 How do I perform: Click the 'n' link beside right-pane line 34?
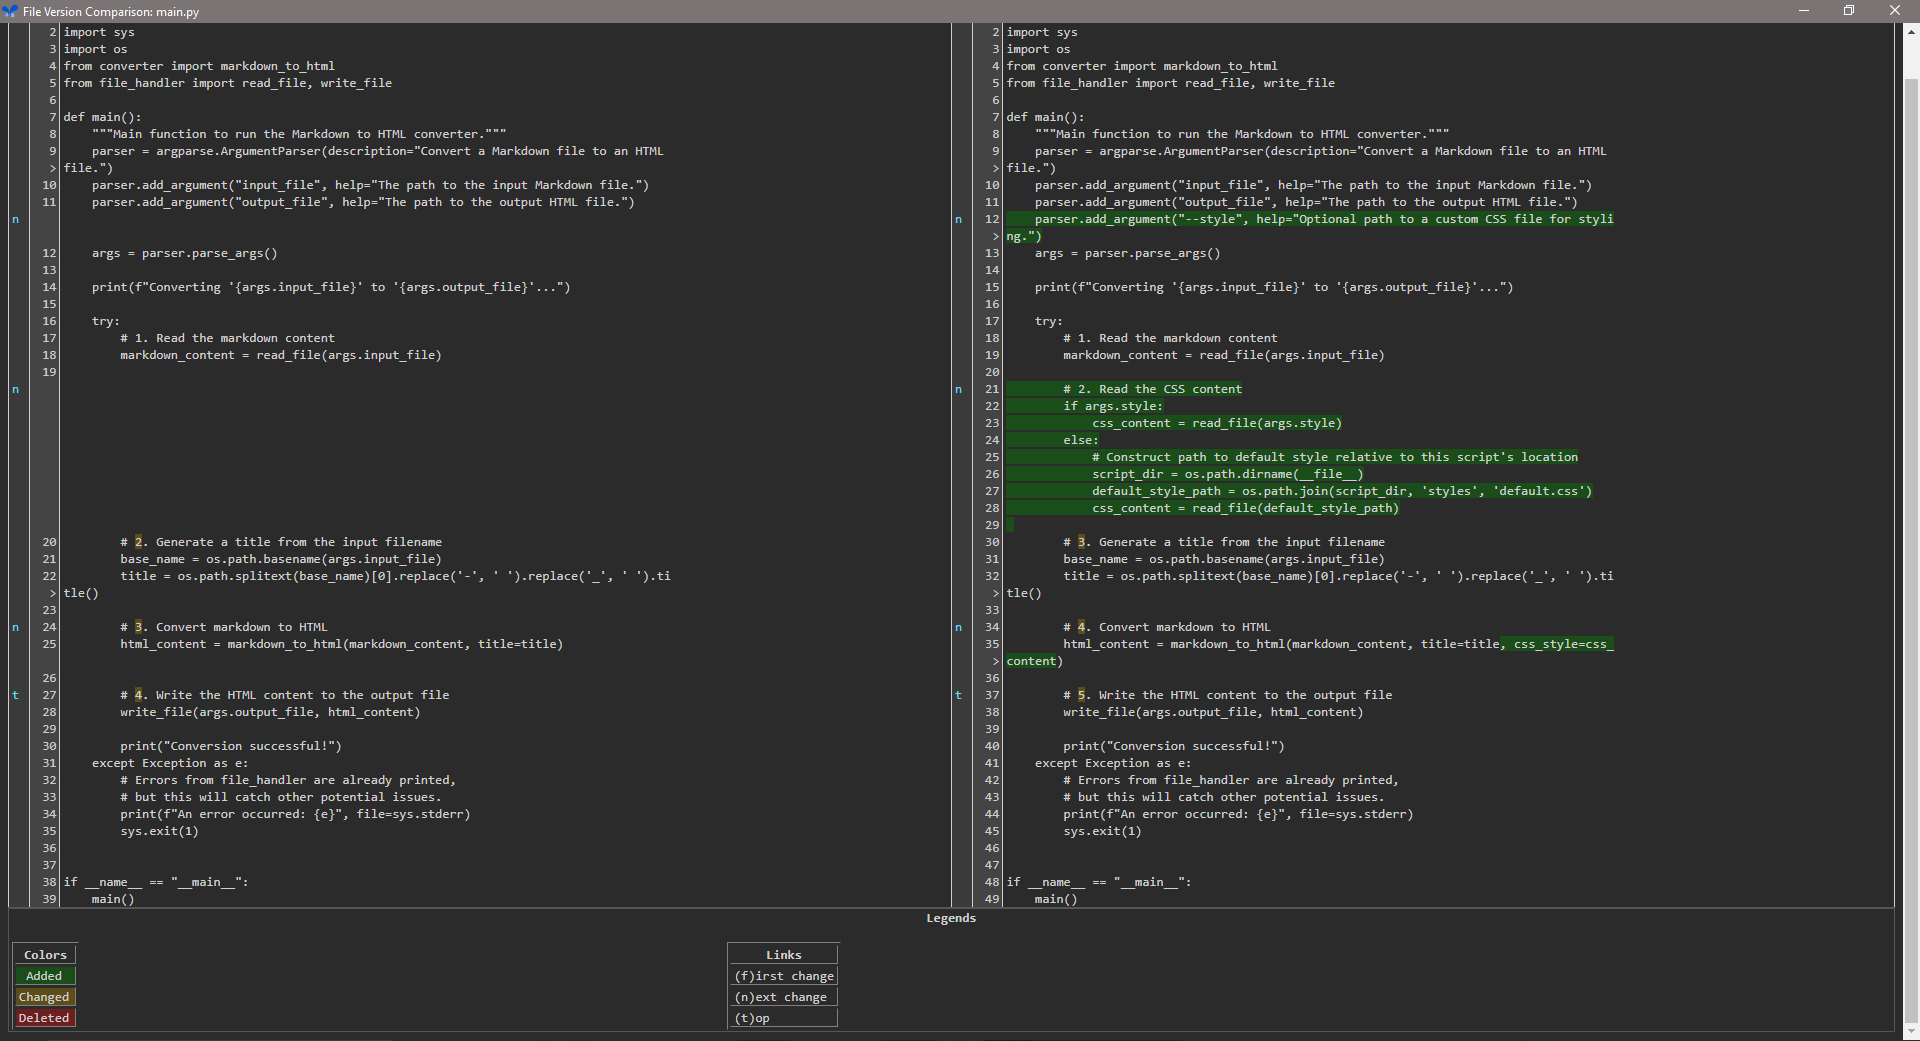pyautogui.click(x=958, y=628)
